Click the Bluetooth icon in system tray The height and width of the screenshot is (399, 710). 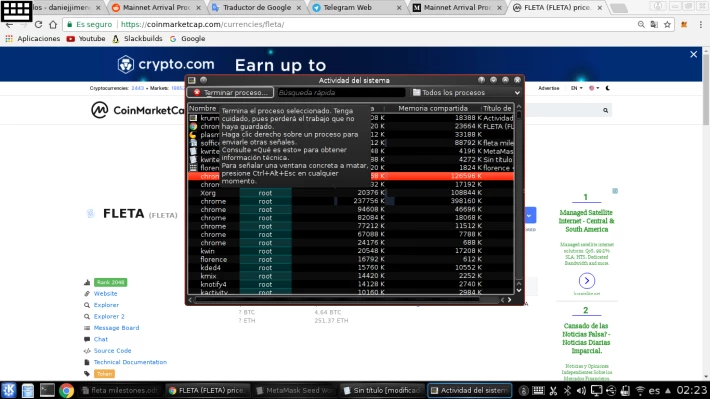567,390
